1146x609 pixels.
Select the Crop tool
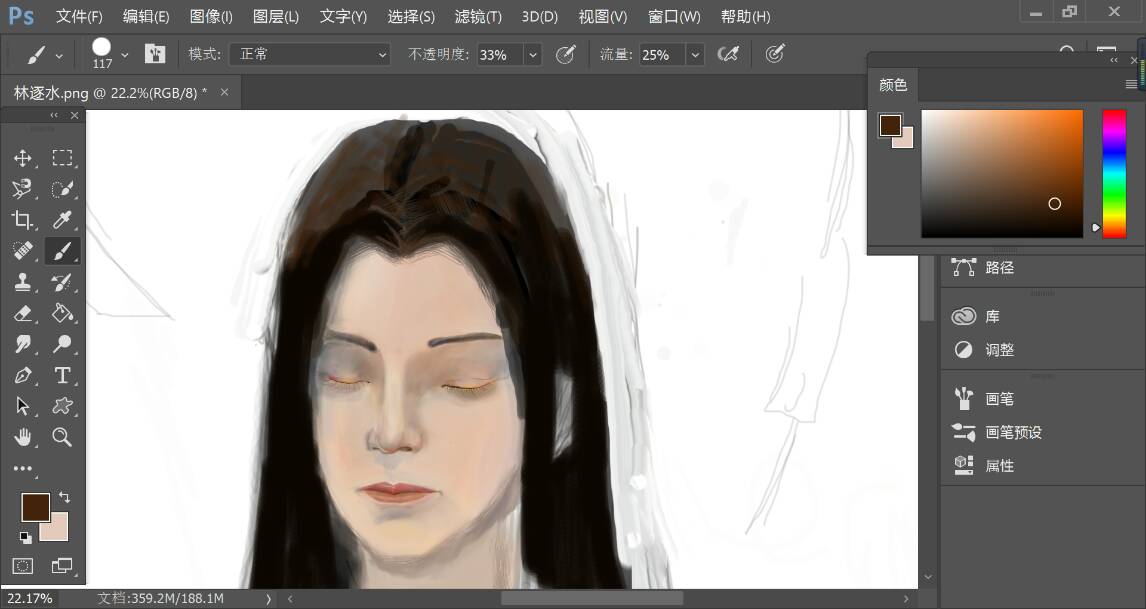23,219
